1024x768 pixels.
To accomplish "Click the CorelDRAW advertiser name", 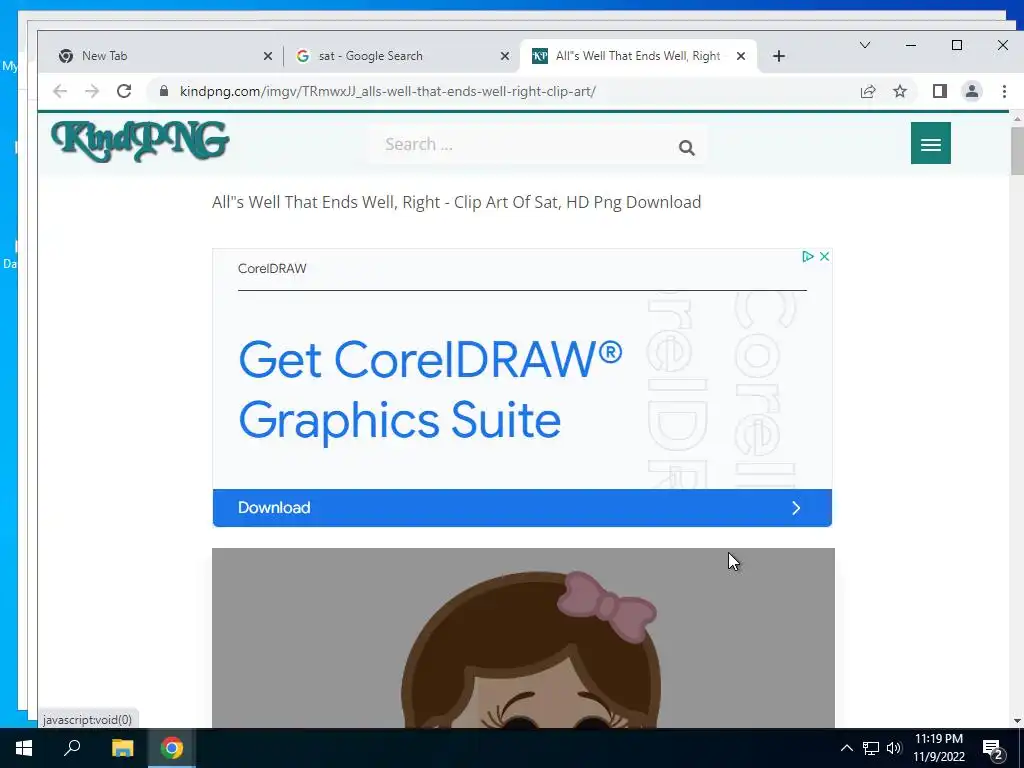I will coord(272,268).
